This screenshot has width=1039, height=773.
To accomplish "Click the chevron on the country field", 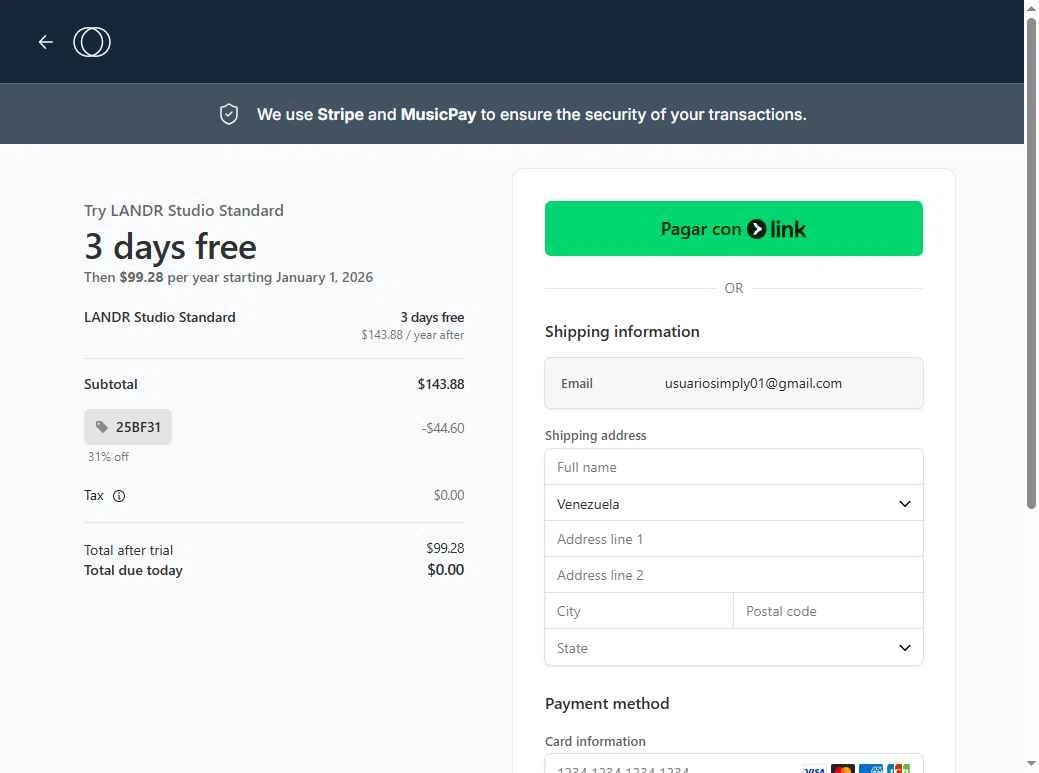I will pyautogui.click(x=904, y=504).
